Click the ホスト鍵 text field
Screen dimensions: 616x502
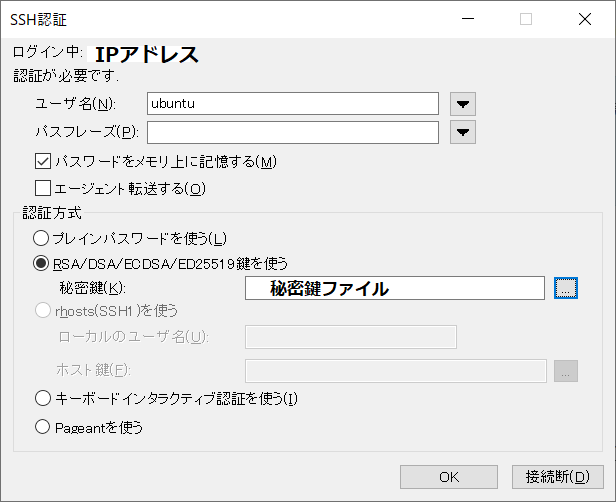(395, 371)
